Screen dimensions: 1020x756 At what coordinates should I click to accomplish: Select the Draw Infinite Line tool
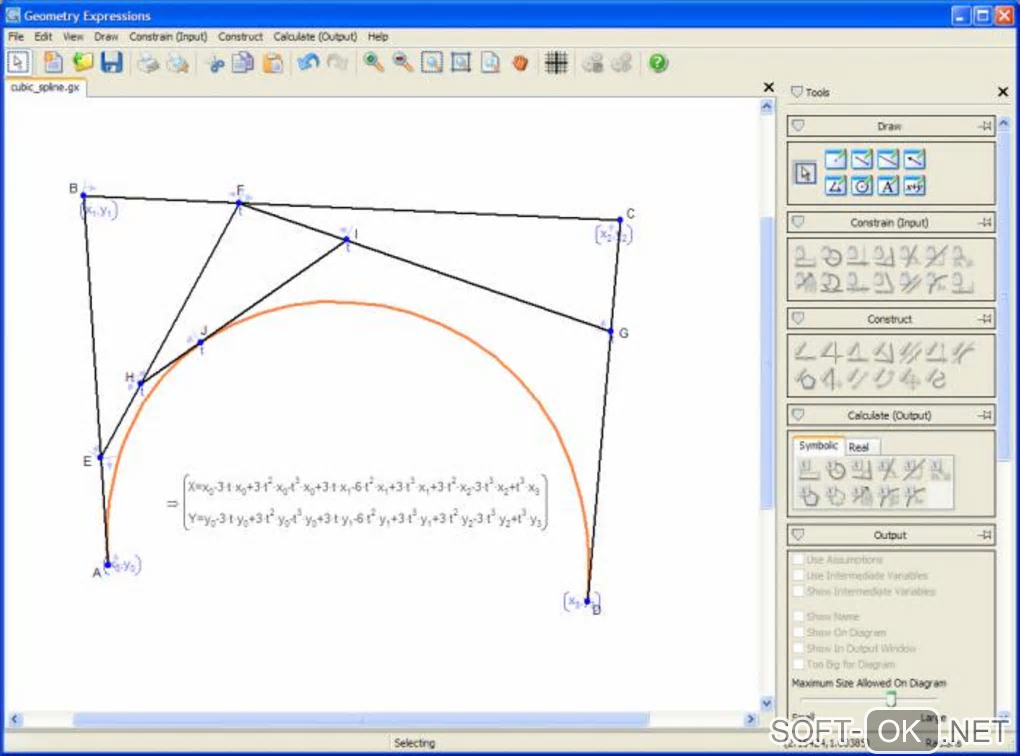[888, 159]
